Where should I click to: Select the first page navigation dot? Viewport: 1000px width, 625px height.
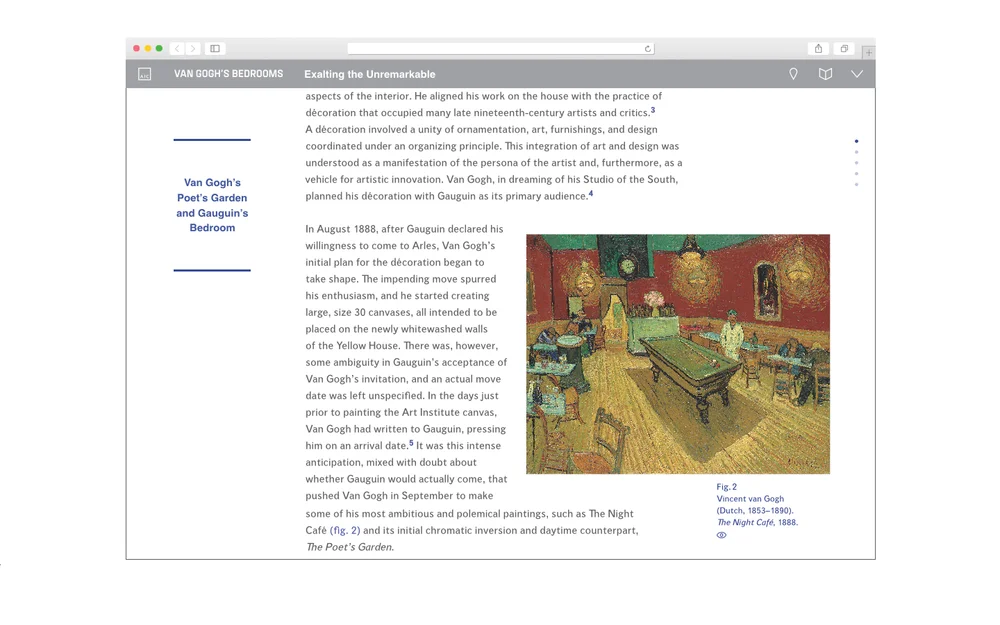tap(857, 141)
